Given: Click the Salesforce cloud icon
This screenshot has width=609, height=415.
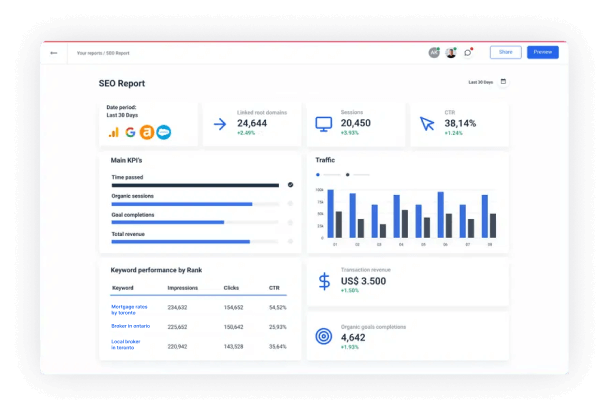Looking at the screenshot, I should coord(163,131).
